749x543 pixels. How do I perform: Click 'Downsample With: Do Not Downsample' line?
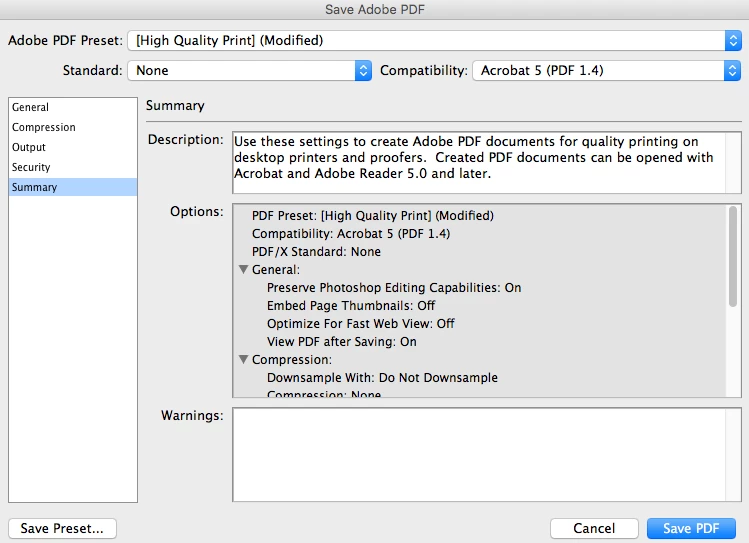point(382,378)
